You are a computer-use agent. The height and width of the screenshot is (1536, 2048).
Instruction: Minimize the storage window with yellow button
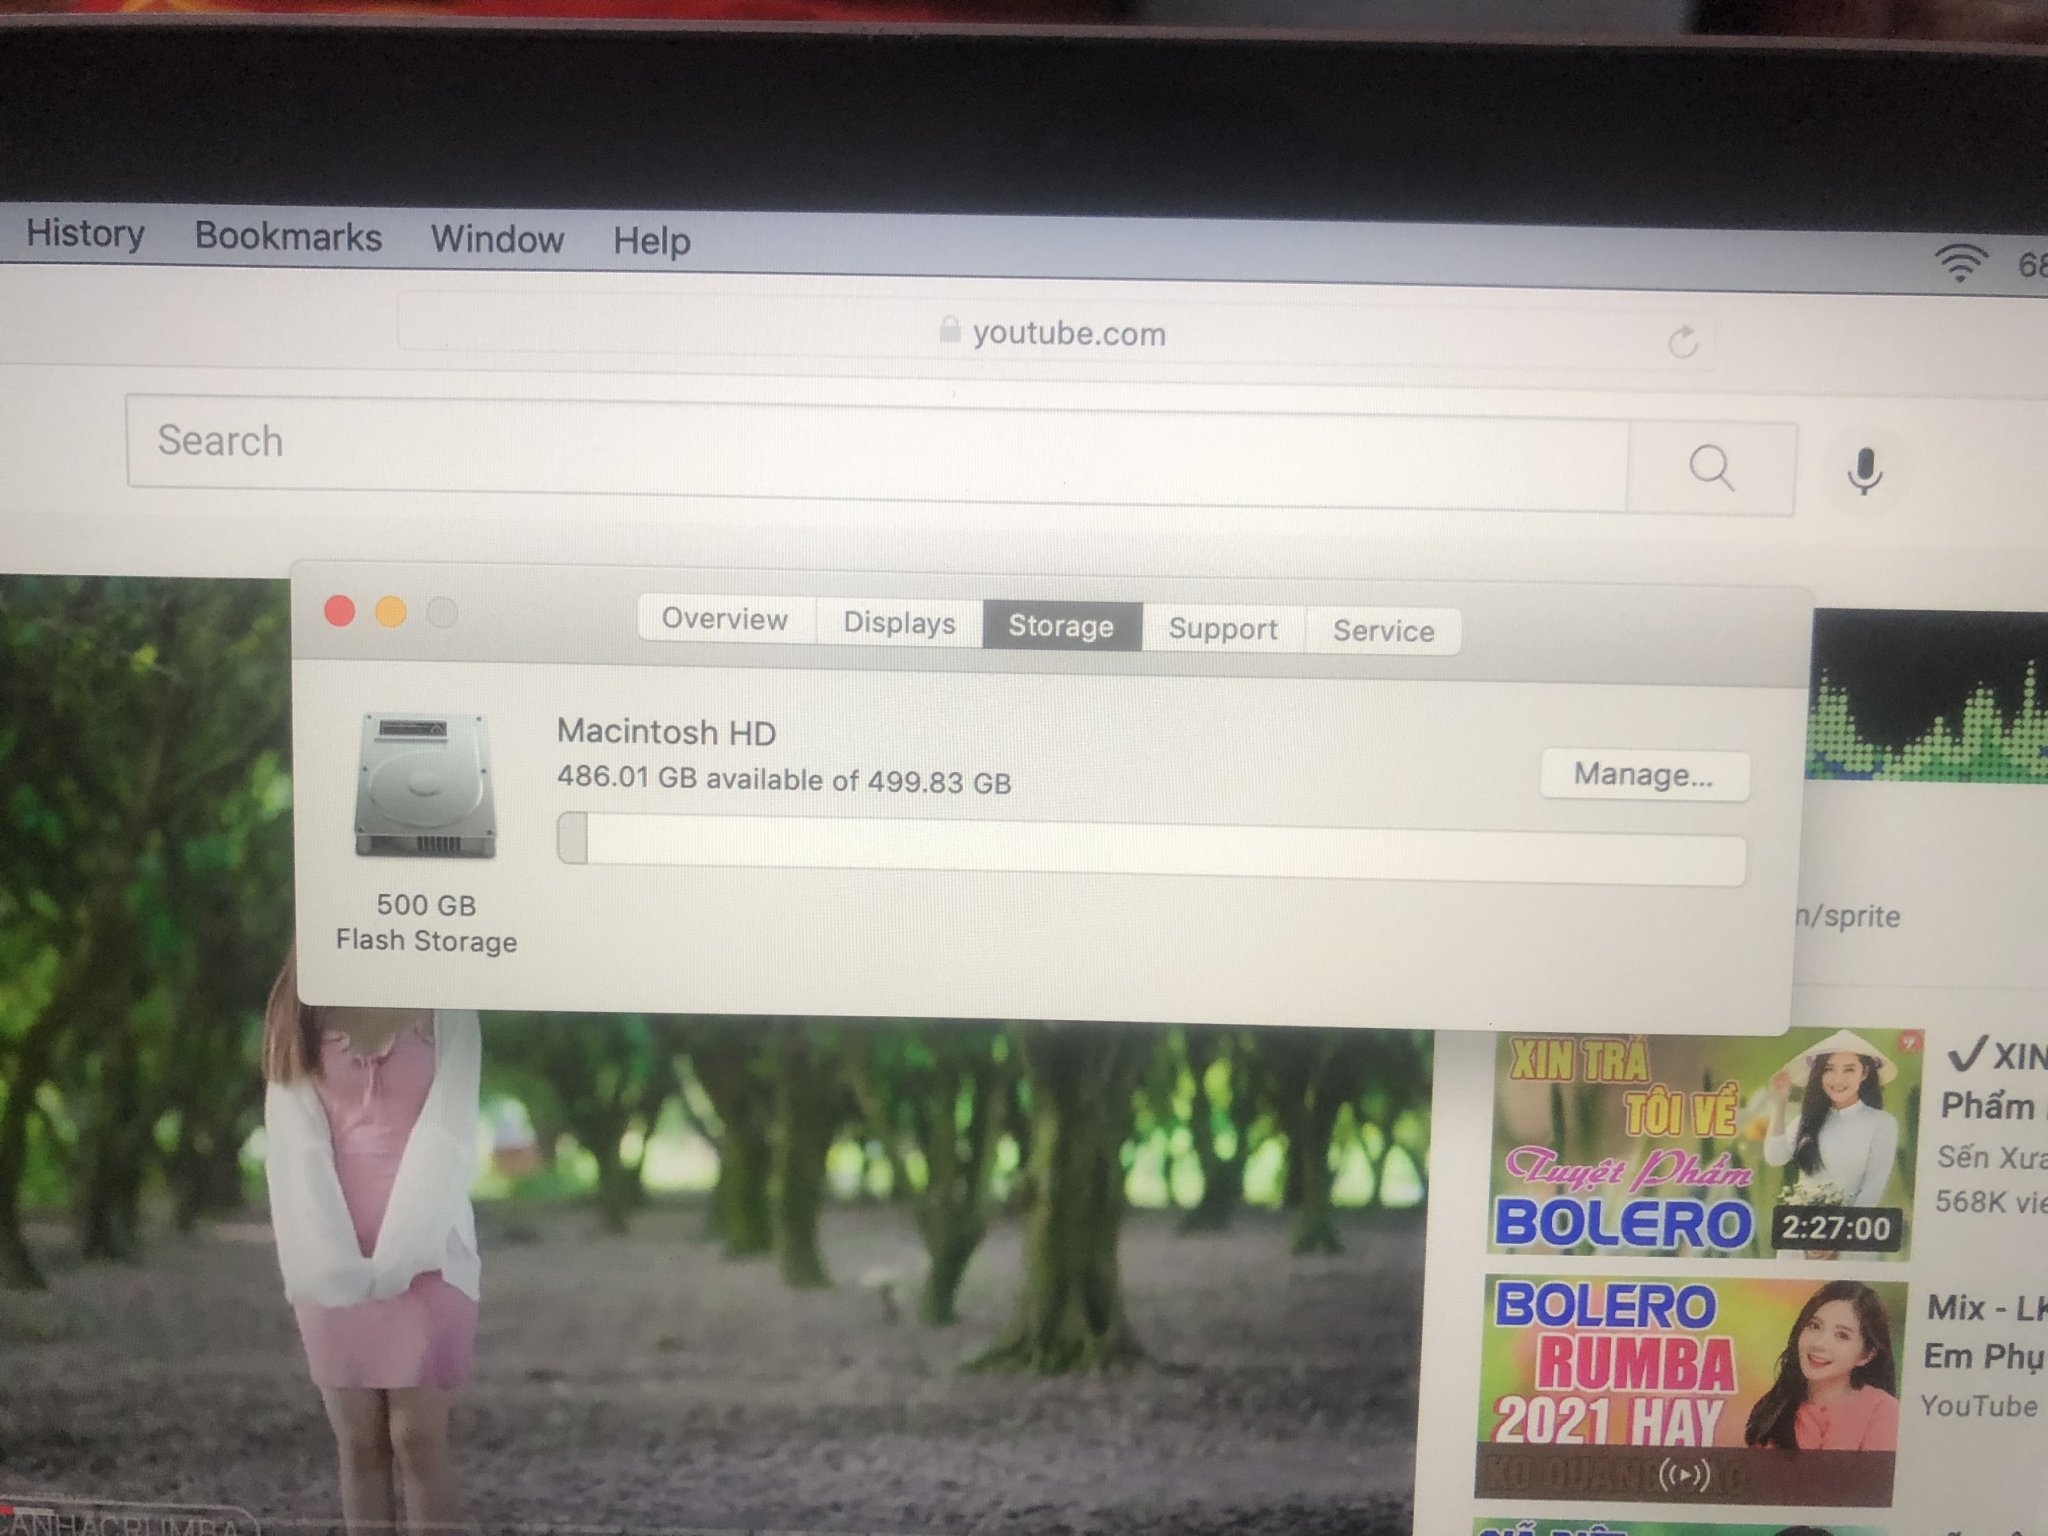pos(391,612)
